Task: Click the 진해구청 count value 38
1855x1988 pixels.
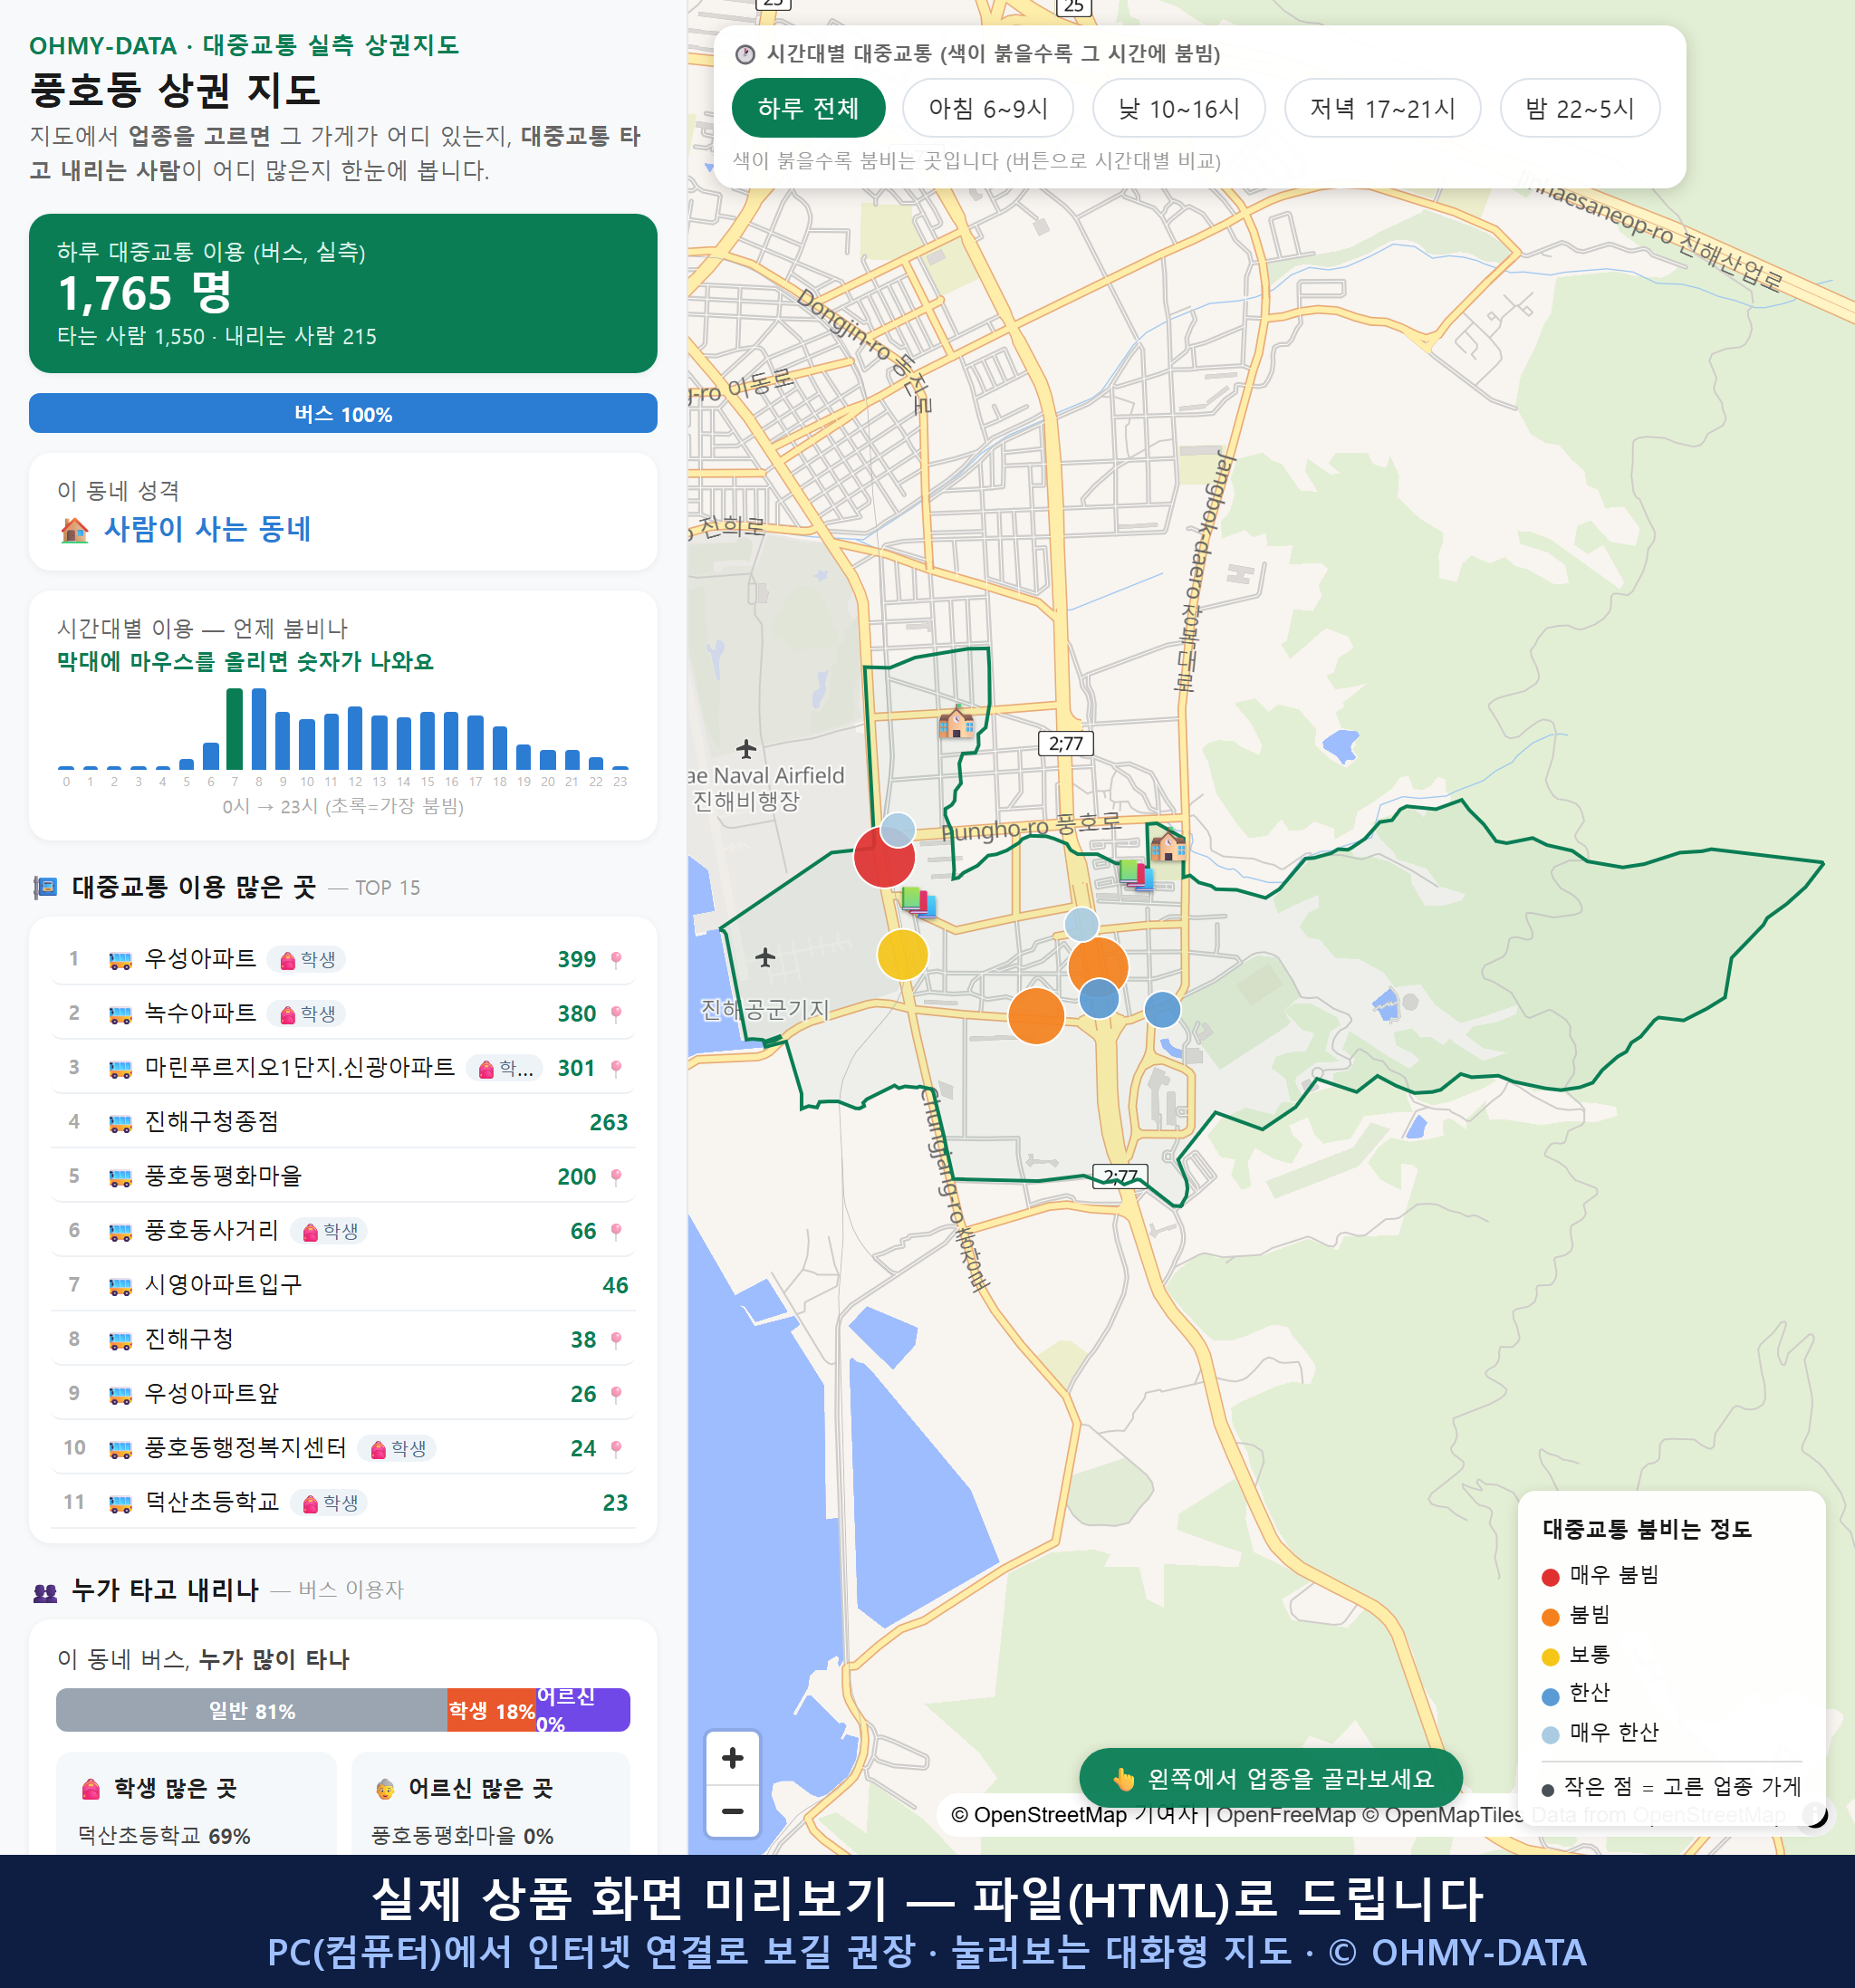Action: (583, 1339)
